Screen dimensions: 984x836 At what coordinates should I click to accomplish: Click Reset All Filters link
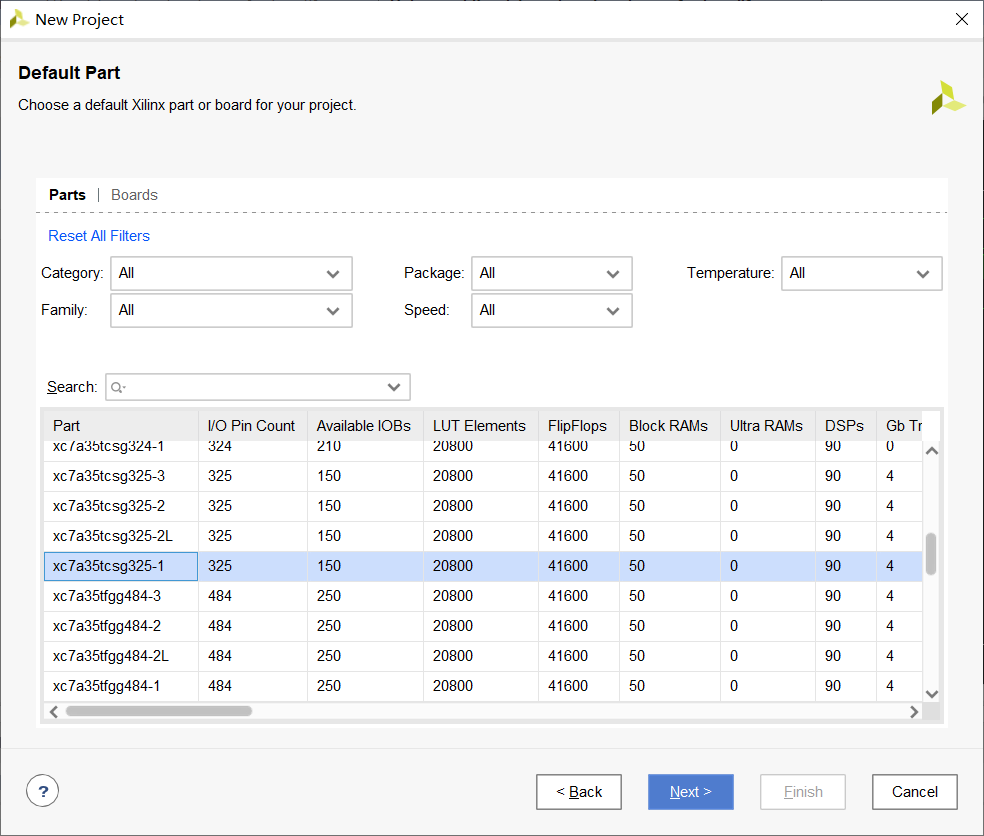[99, 236]
